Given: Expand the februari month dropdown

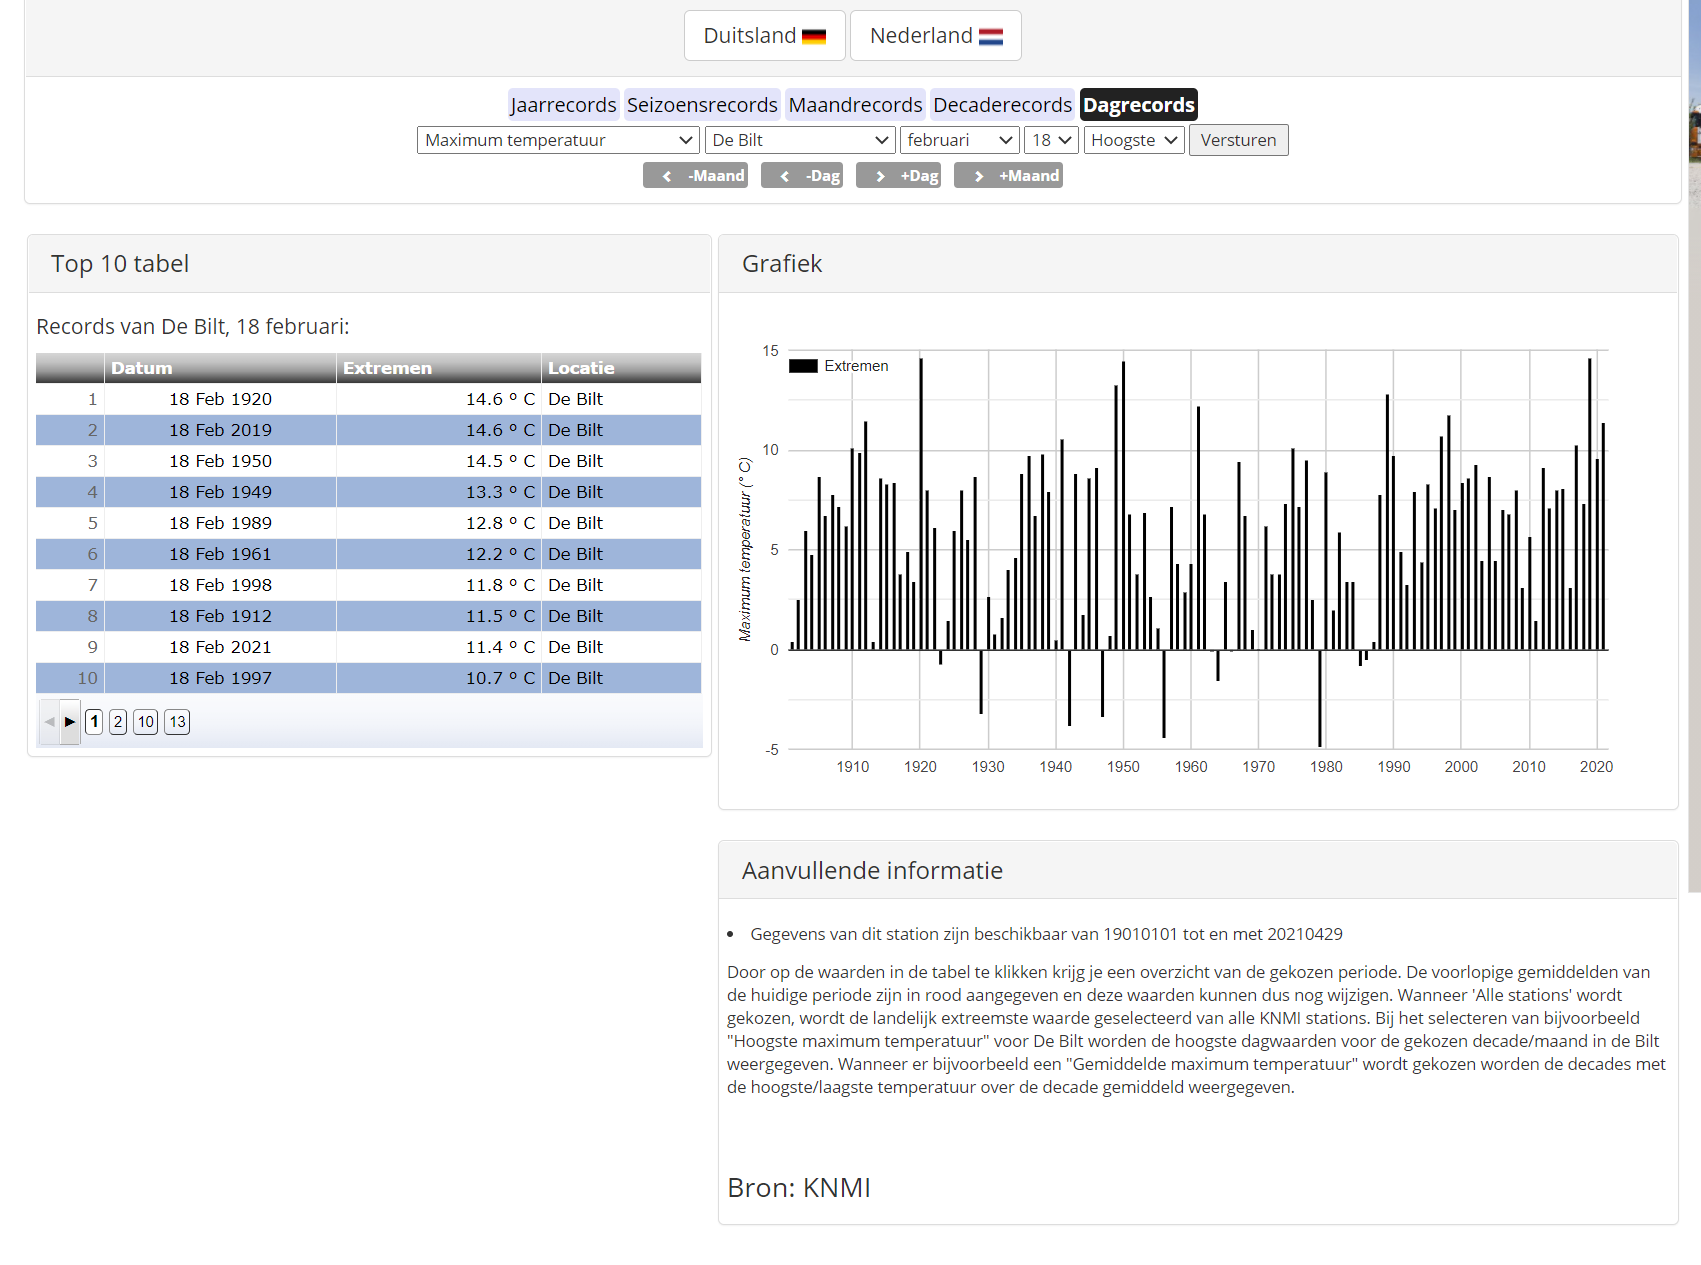Looking at the screenshot, I should pyautogui.click(x=959, y=140).
